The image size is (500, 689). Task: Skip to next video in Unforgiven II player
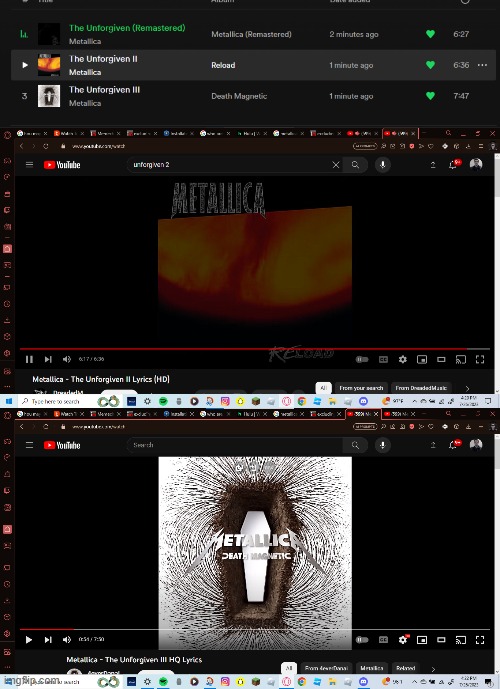click(48, 359)
